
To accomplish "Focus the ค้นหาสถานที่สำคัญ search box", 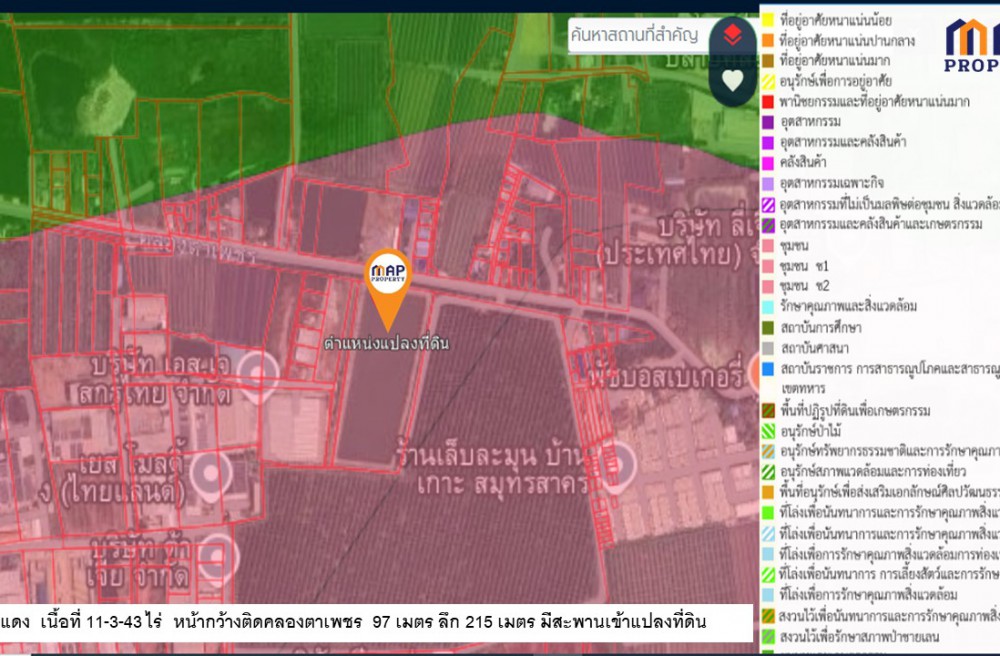I will click(x=638, y=34).
